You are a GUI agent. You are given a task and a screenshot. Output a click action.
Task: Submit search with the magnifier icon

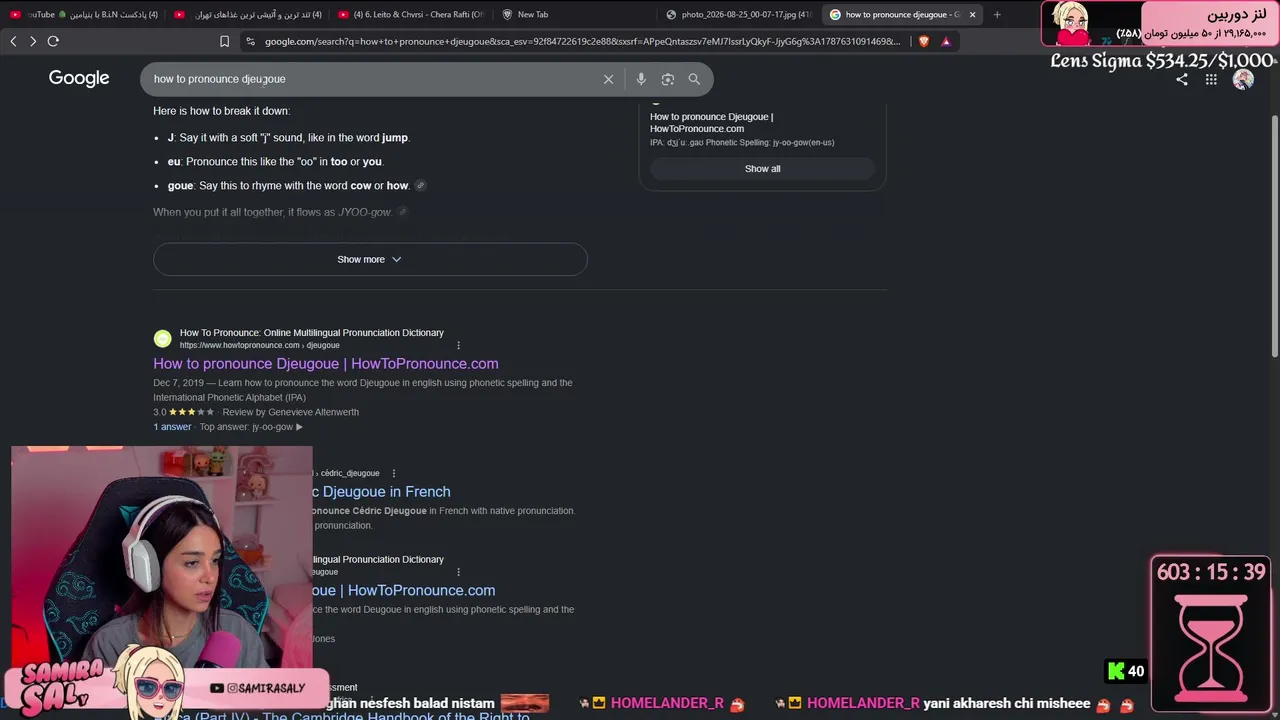click(694, 79)
